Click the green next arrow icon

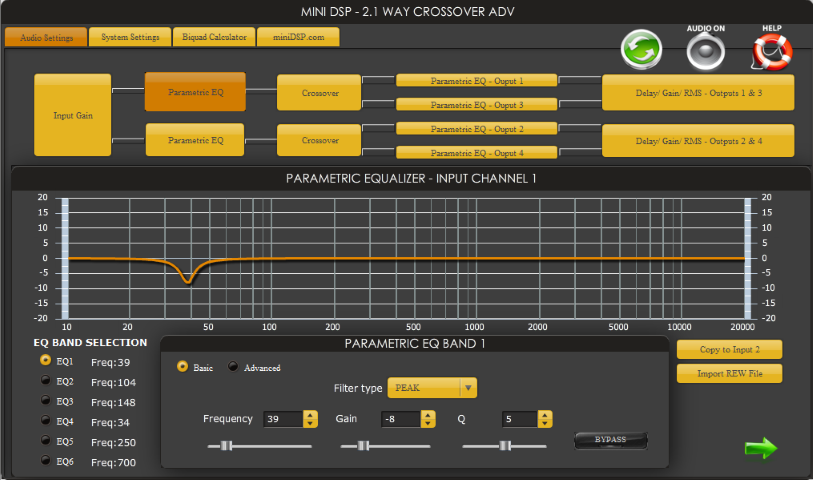click(x=761, y=448)
